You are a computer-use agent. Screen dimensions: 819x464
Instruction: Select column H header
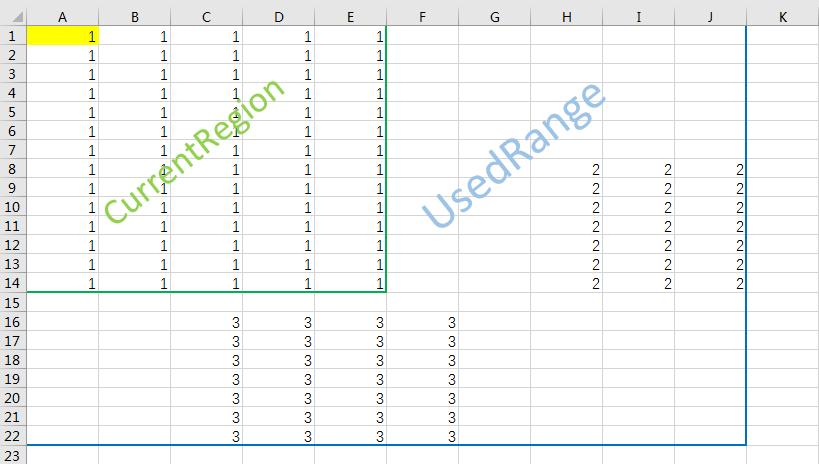click(567, 17)
